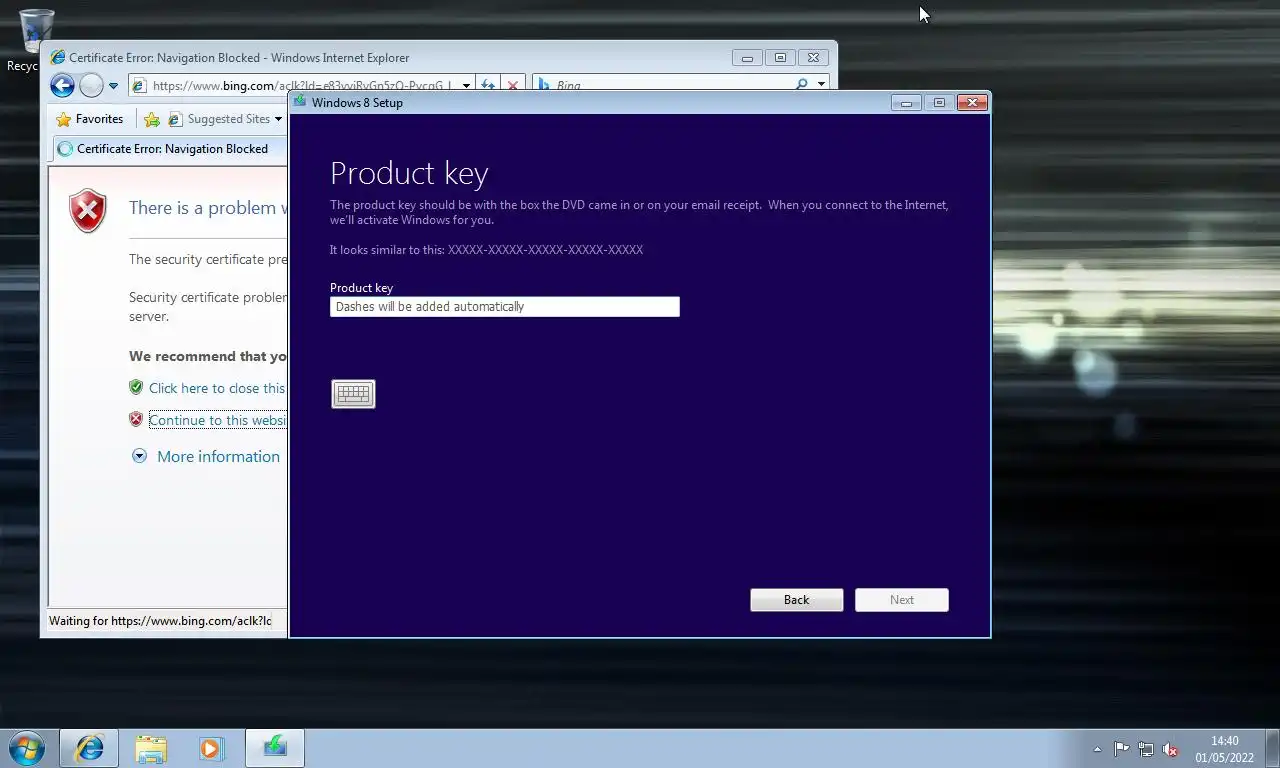Click the greyed-out Next button in Setup
Viewport: 1280px width, 768px height.
[x=902, y=600]
